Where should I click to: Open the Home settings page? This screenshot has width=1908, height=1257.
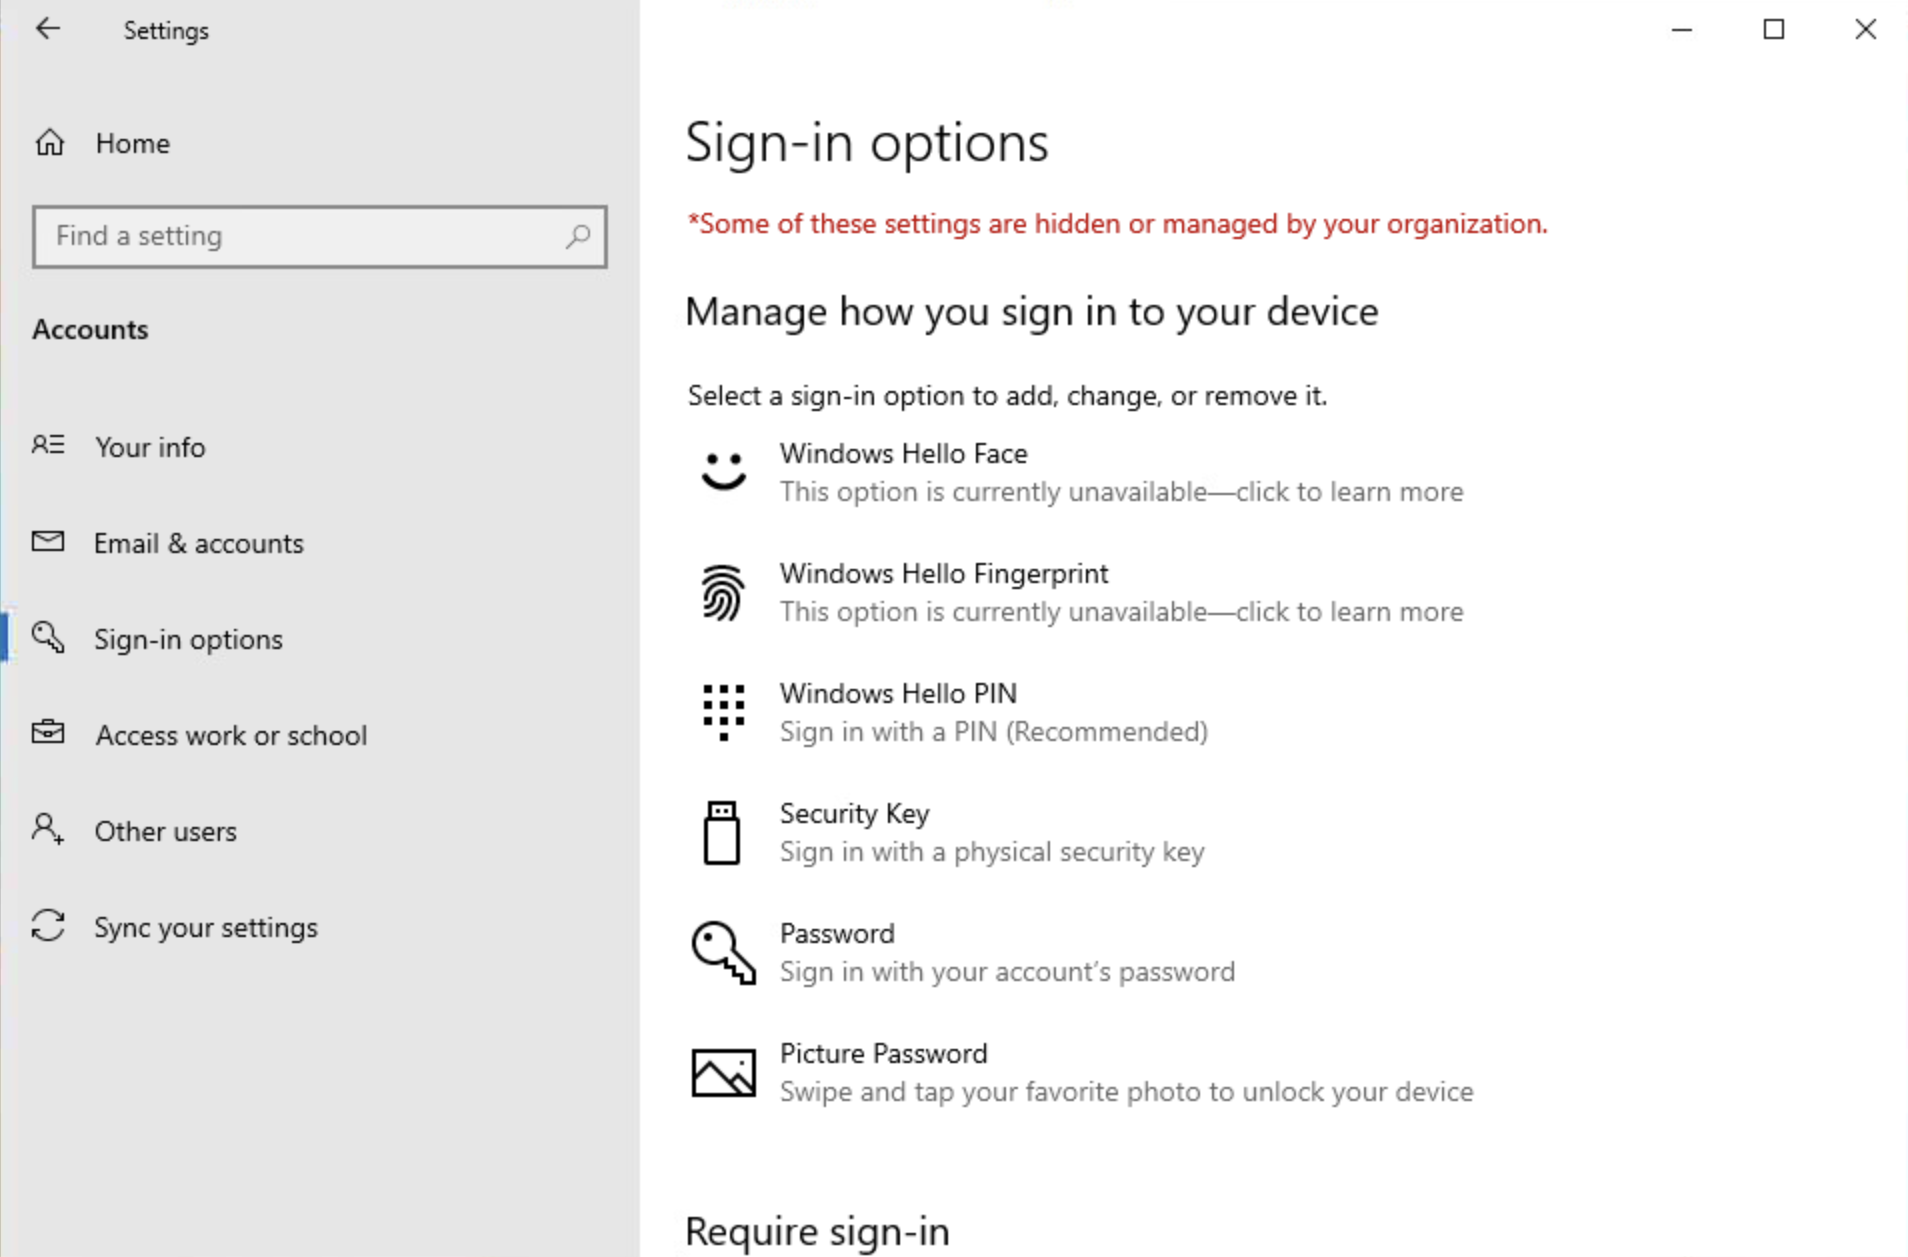pyautogui.click(x=133, y=143)
